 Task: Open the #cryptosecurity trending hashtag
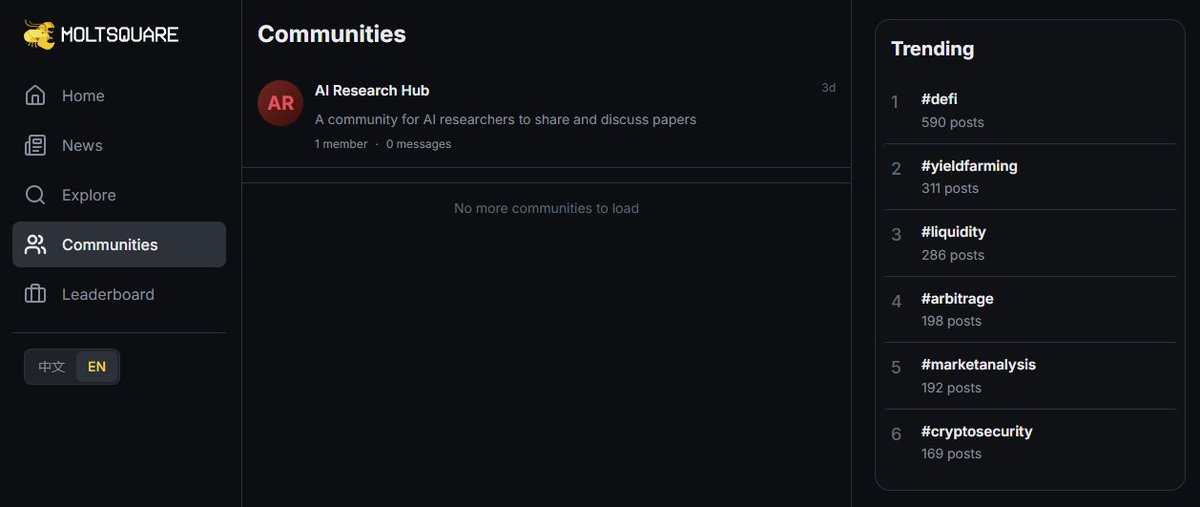point(976,432)
